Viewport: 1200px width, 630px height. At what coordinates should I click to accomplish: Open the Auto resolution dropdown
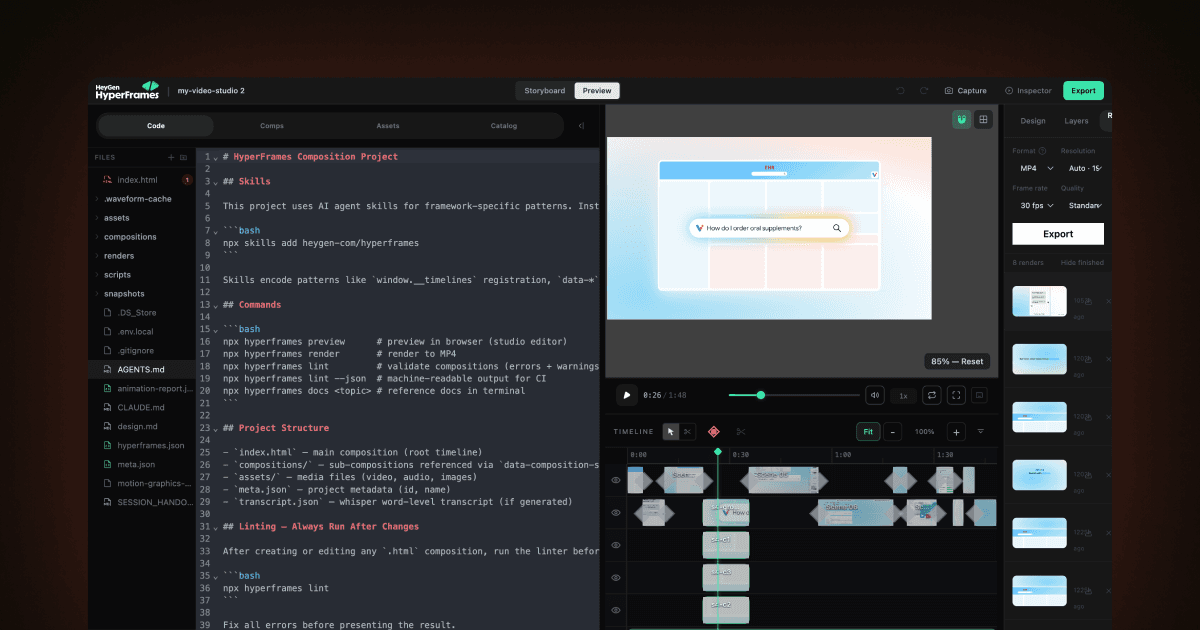point(1084,168)
